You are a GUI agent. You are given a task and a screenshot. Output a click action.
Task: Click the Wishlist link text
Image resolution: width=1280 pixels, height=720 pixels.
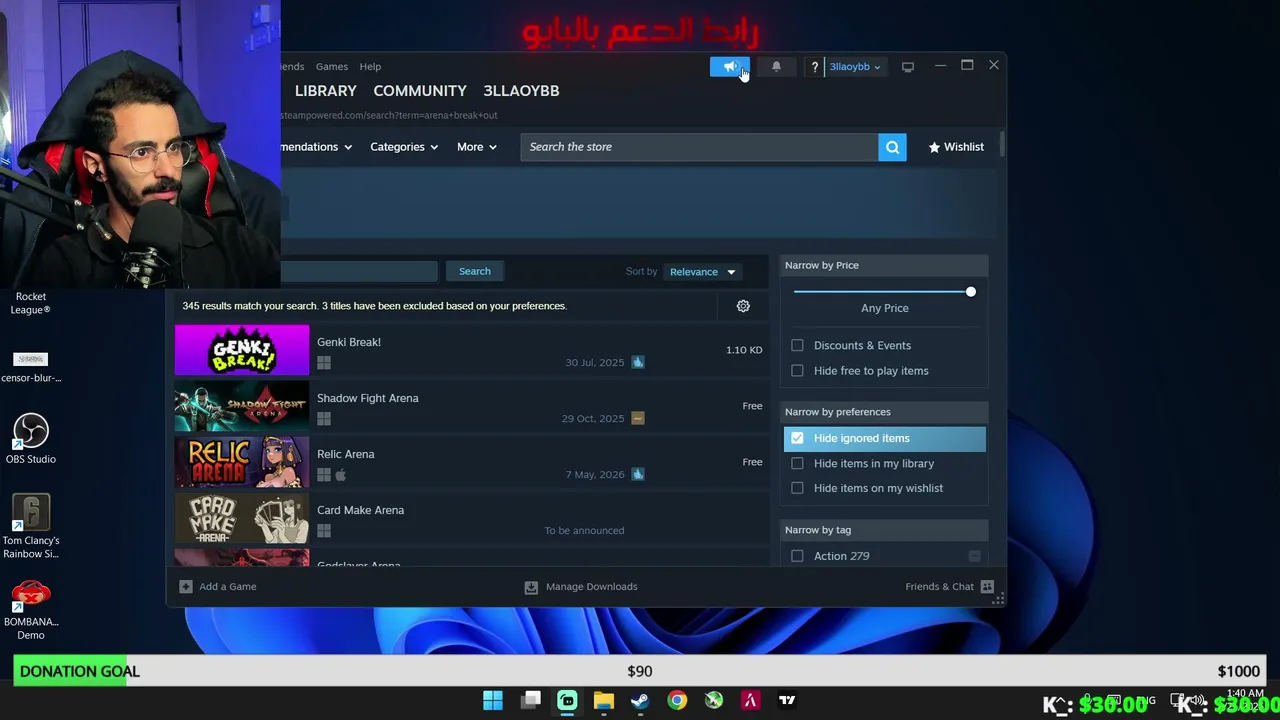[964, 147]
